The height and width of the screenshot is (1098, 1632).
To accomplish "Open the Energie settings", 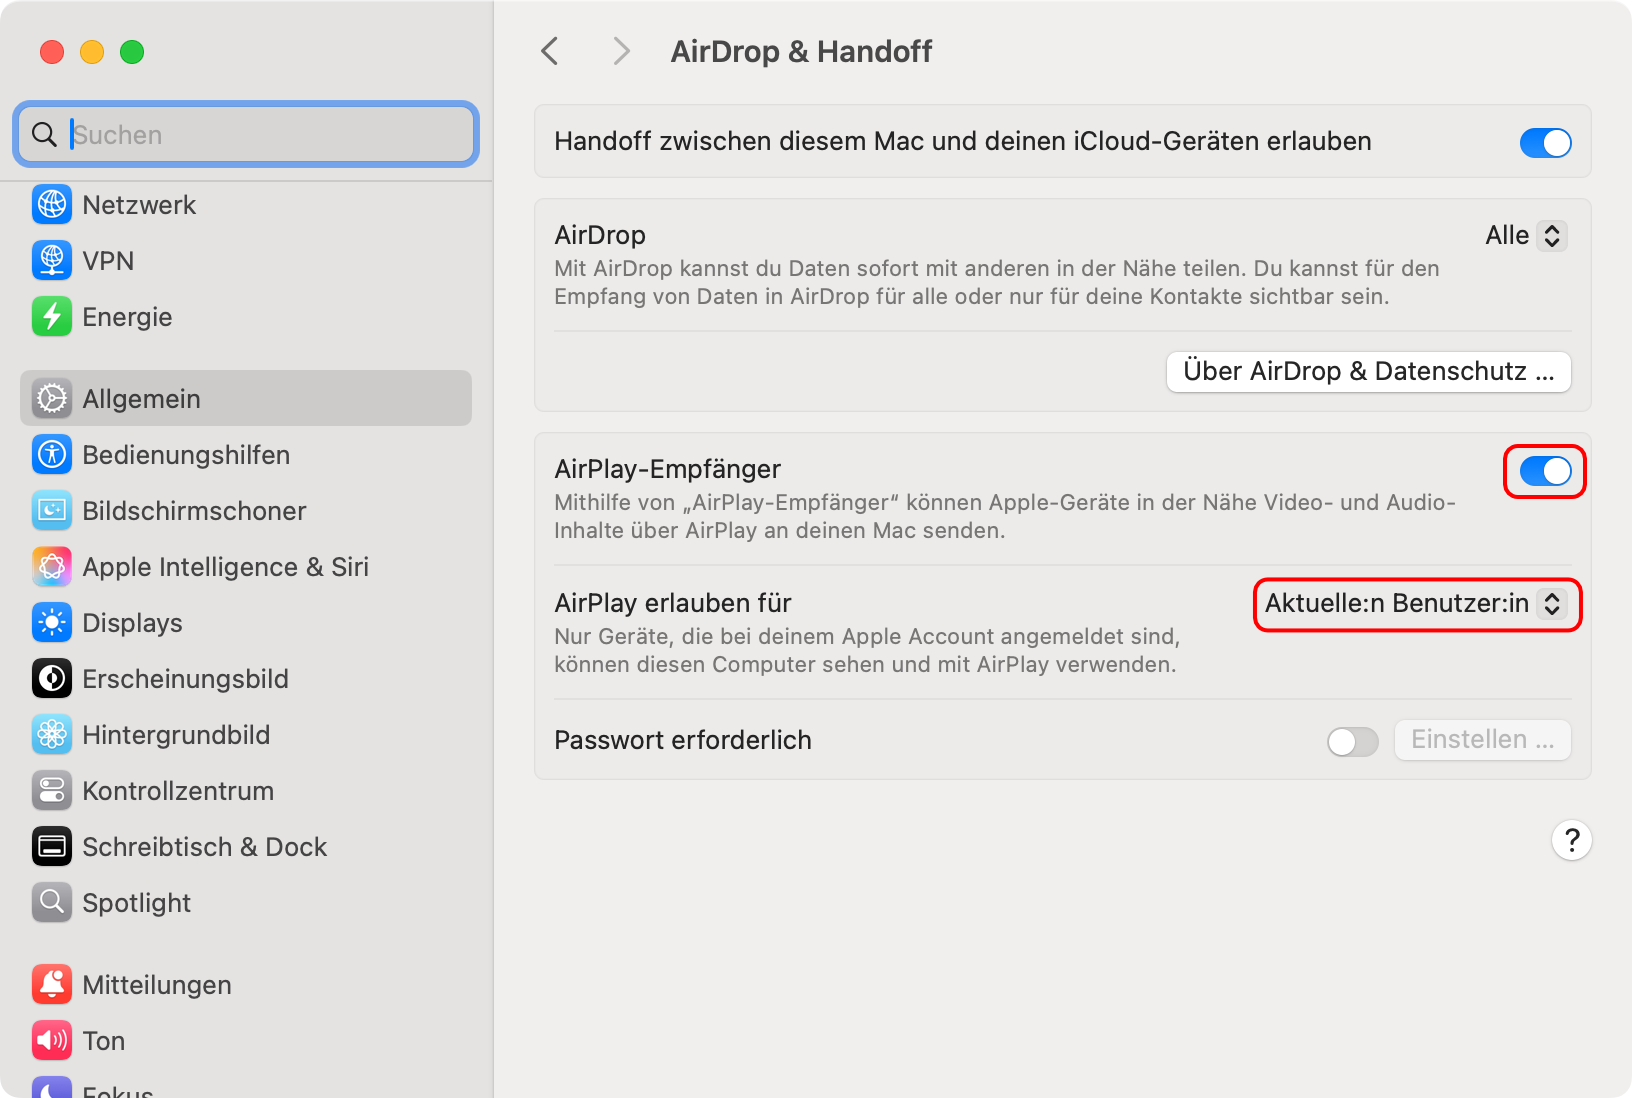I will (x=246, y=317).
